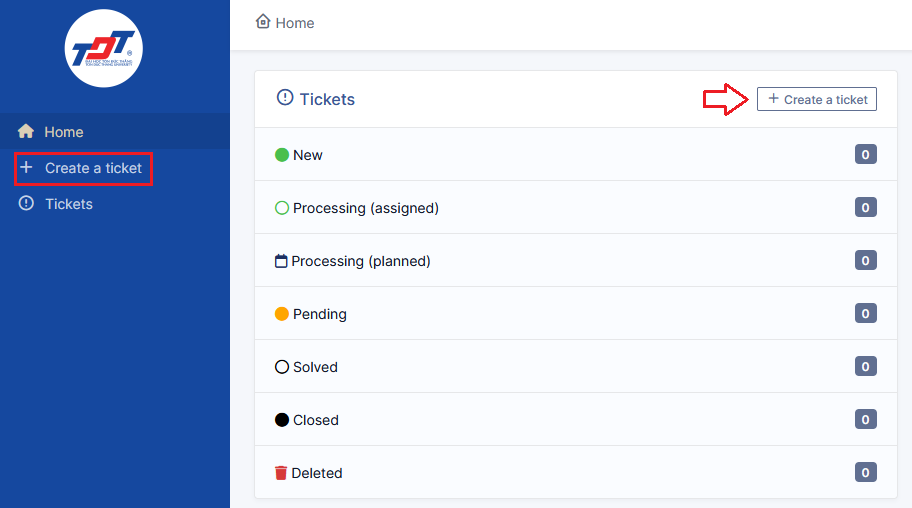The height and width of the screenshot is (508, 912).
Task: Click the exclamation icon beside sidebar Tickets
Action: [x=26, y=203]
